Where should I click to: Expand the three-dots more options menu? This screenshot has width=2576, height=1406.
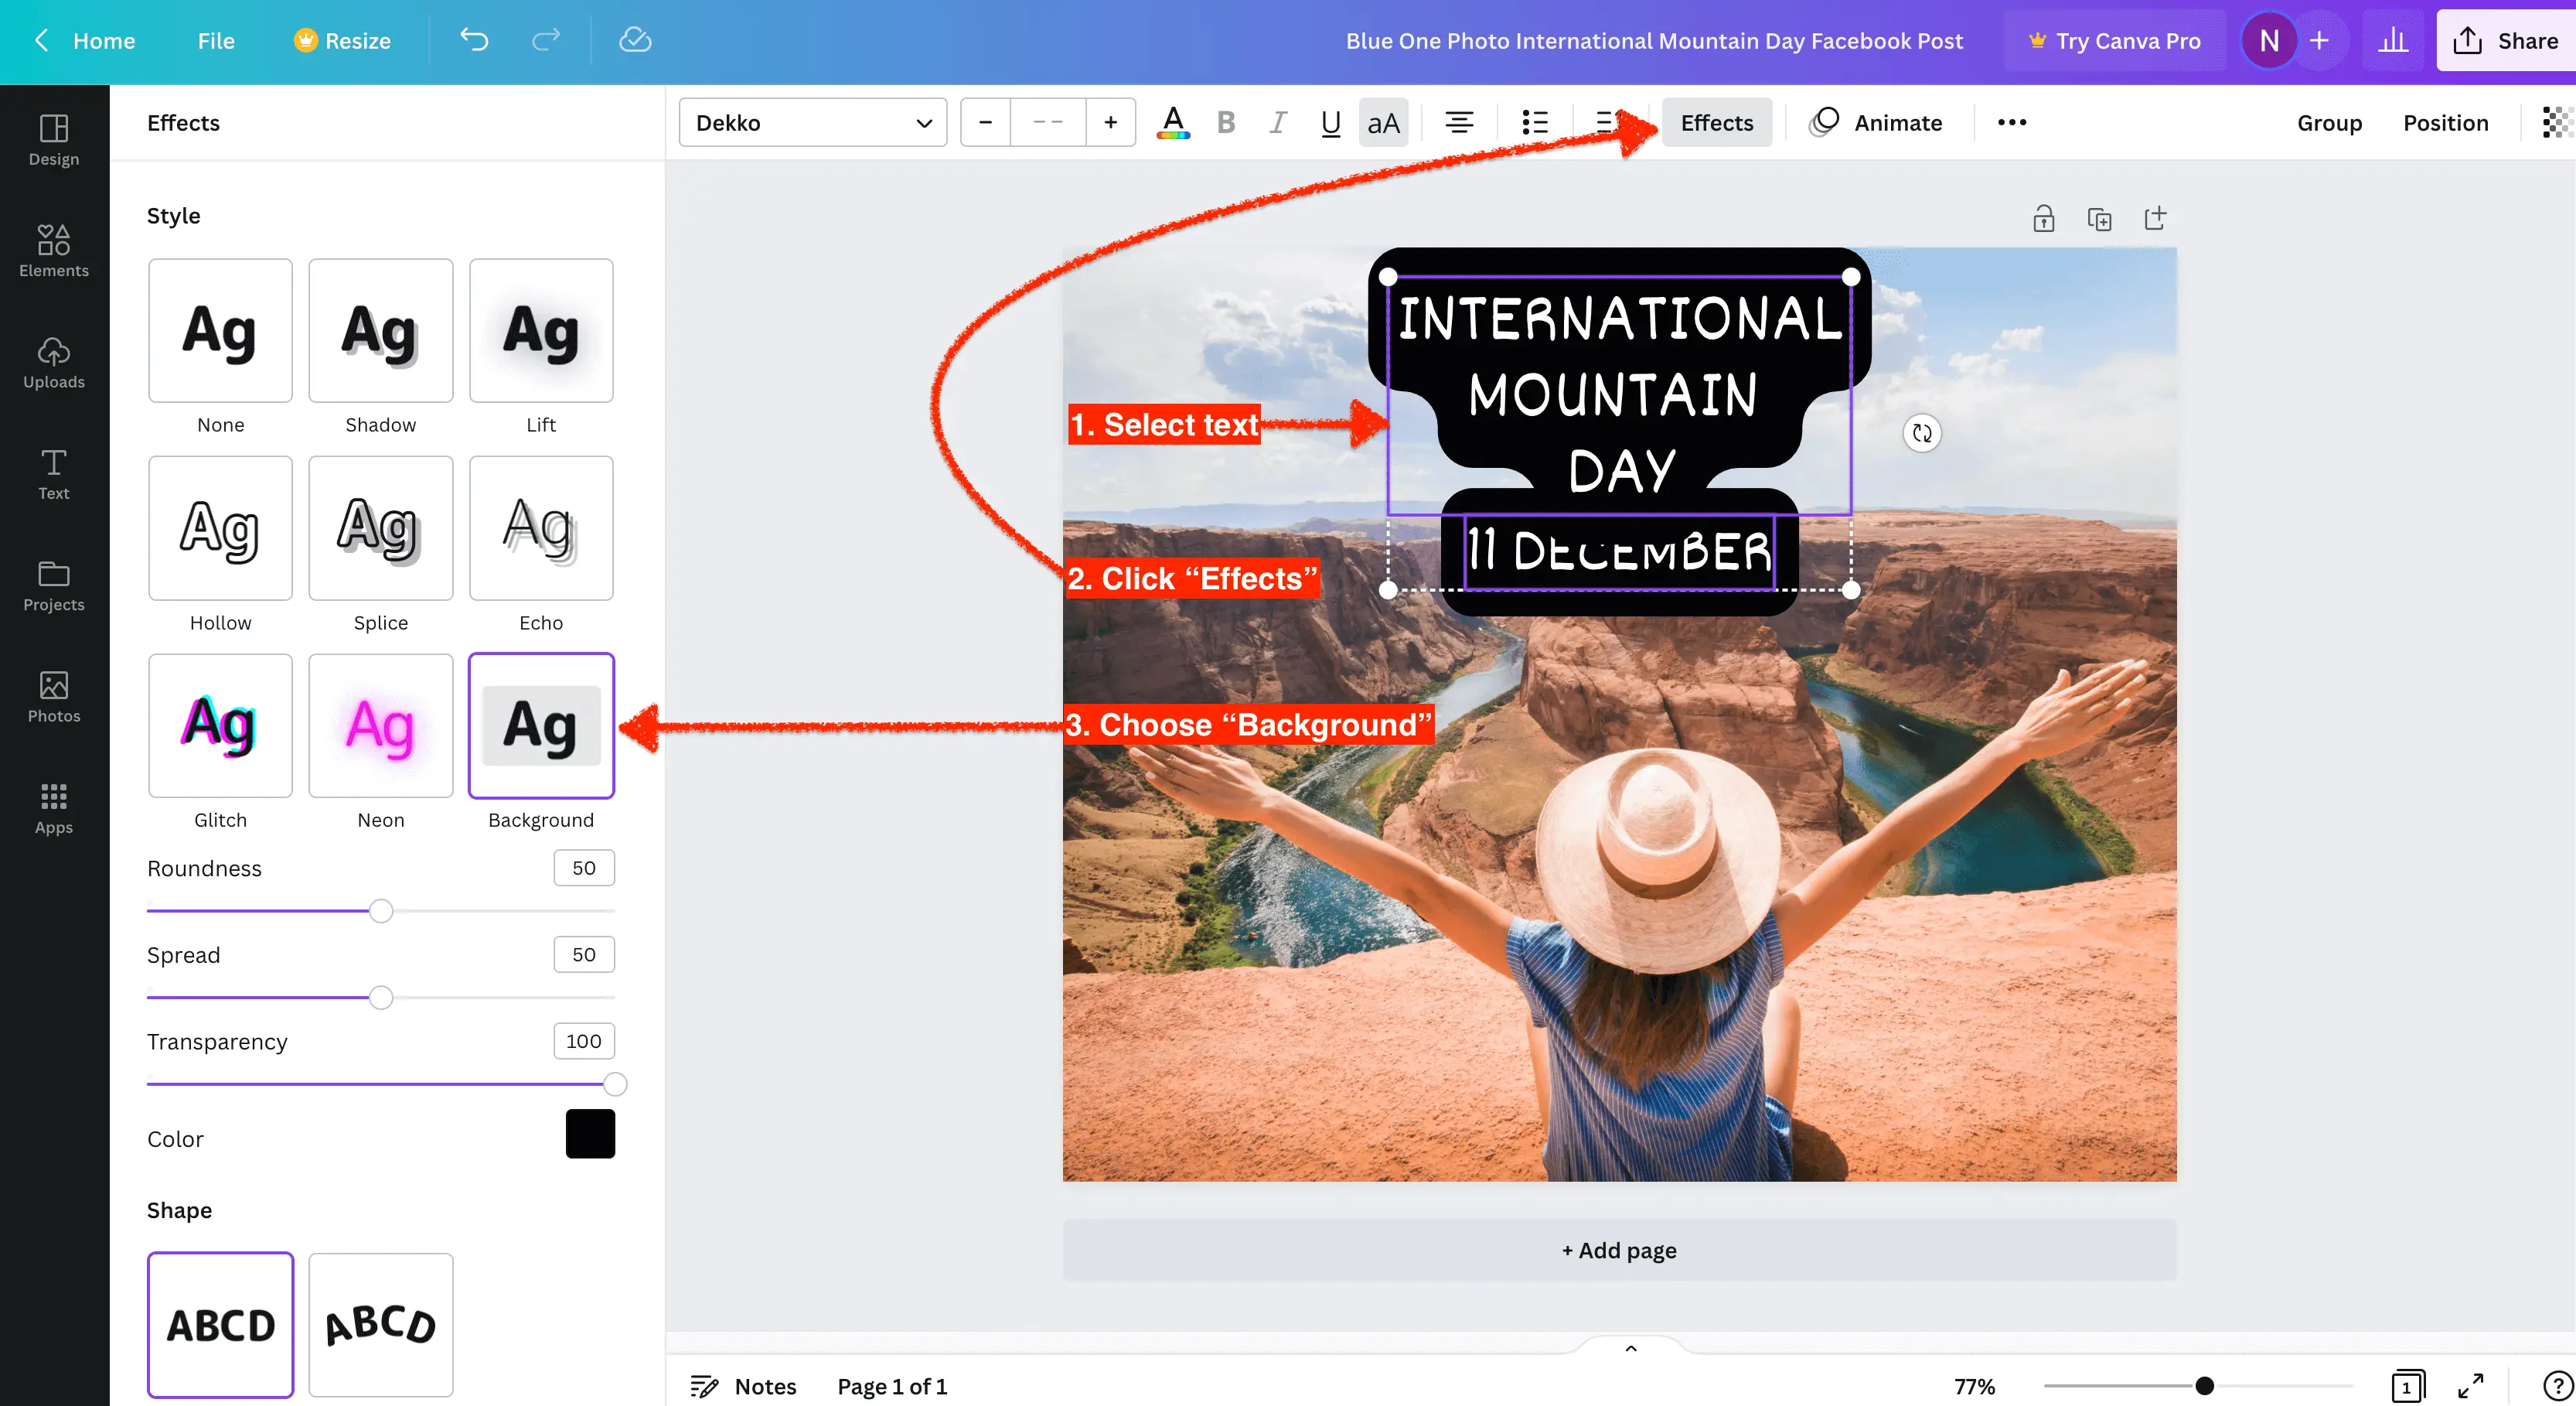click(2011, 122)
